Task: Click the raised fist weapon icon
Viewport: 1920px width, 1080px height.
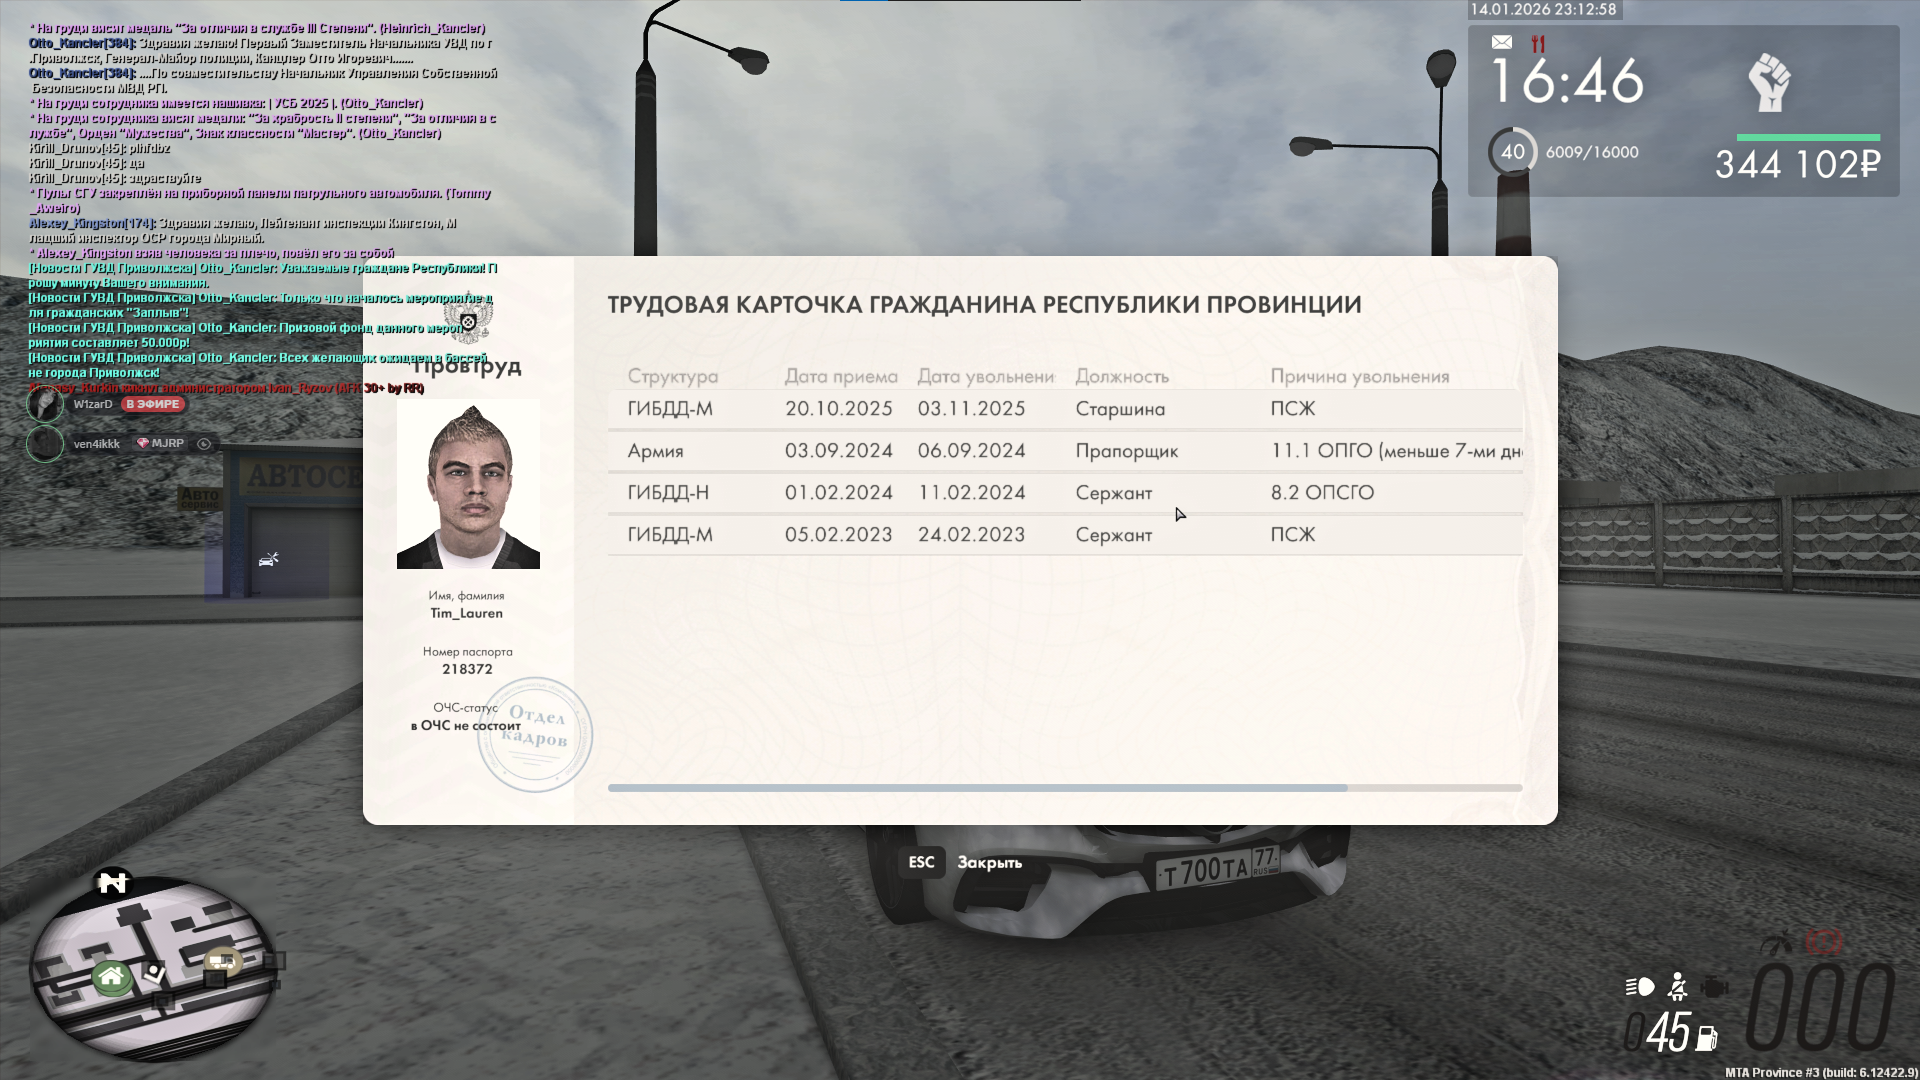Action: pyautogui.click(x=1769, y=84)
